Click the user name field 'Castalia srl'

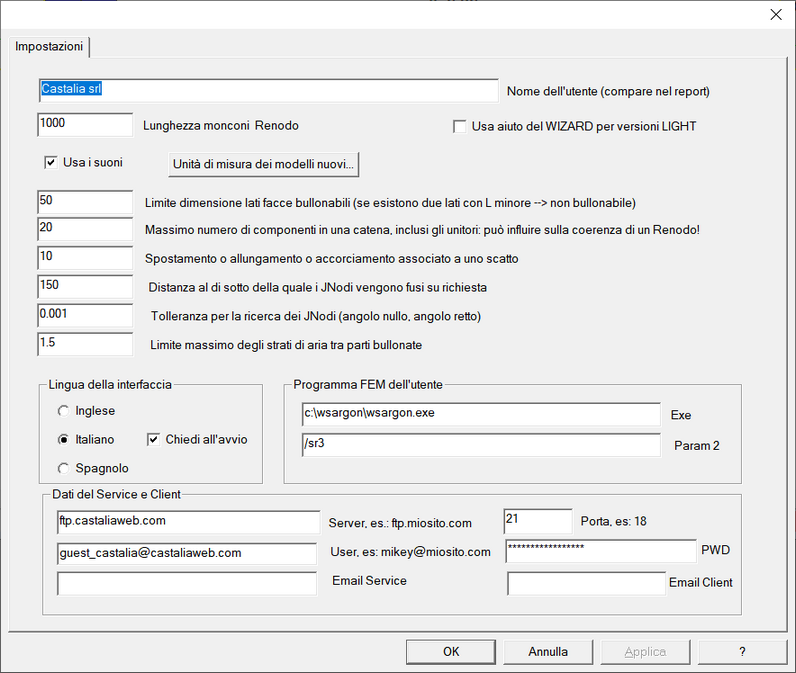tap(268, 90)
